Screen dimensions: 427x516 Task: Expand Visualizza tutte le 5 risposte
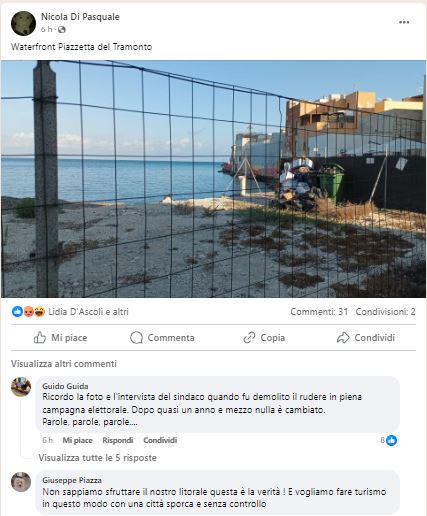click(x=97, y=458)
